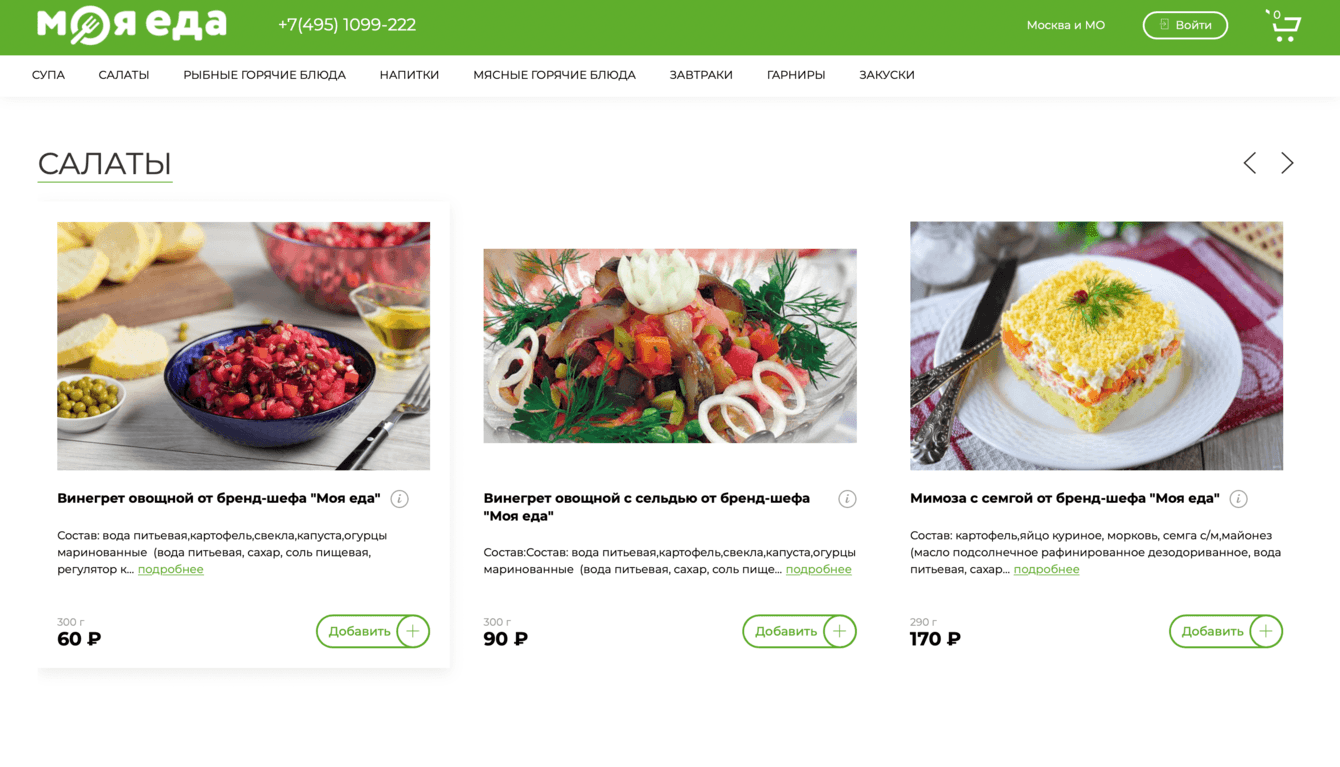Open the Напитки menu category
Viewport: 1340px width, 767px height.
[409, 75]
